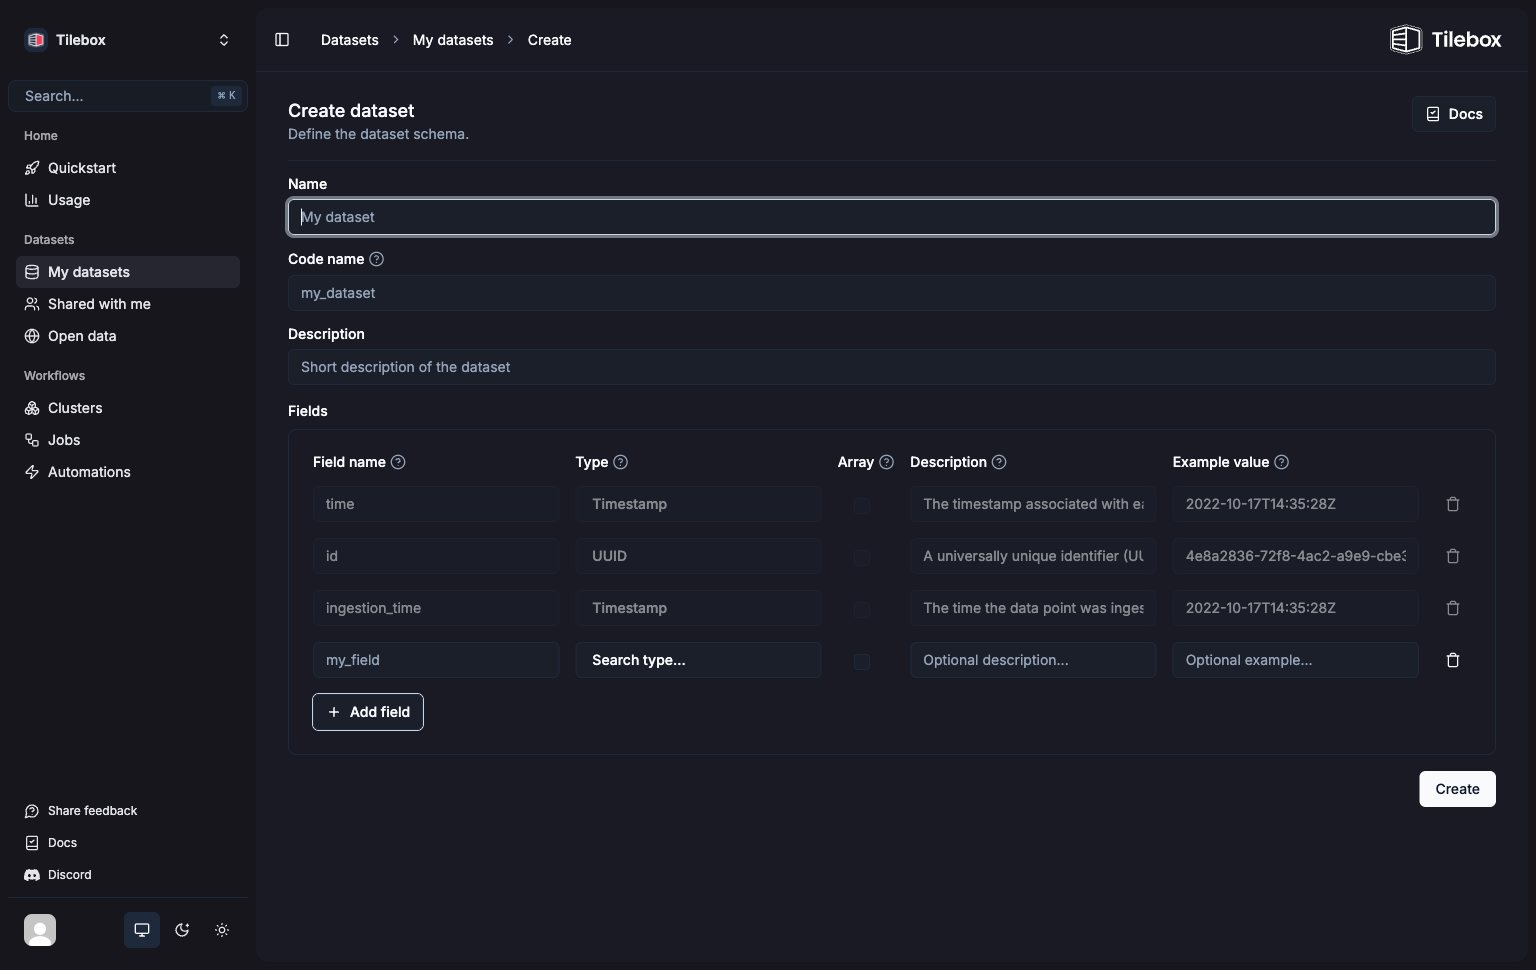Go to Datasets breadcrumb

(x=350, y=40)
